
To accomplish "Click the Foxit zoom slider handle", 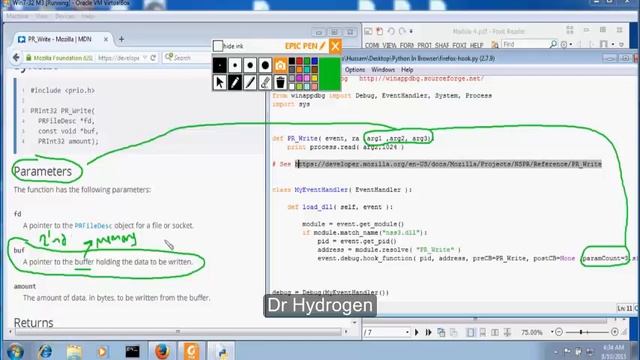I will pyautogui.click(x=581, y=332).
